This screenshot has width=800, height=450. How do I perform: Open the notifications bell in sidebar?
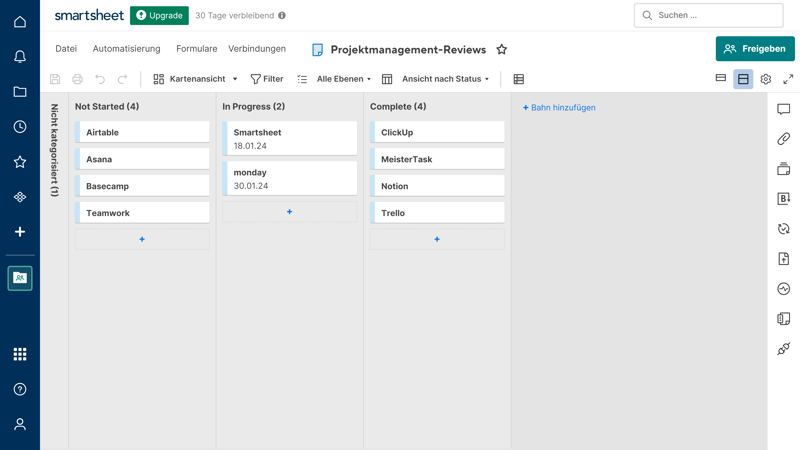point(20,57)
